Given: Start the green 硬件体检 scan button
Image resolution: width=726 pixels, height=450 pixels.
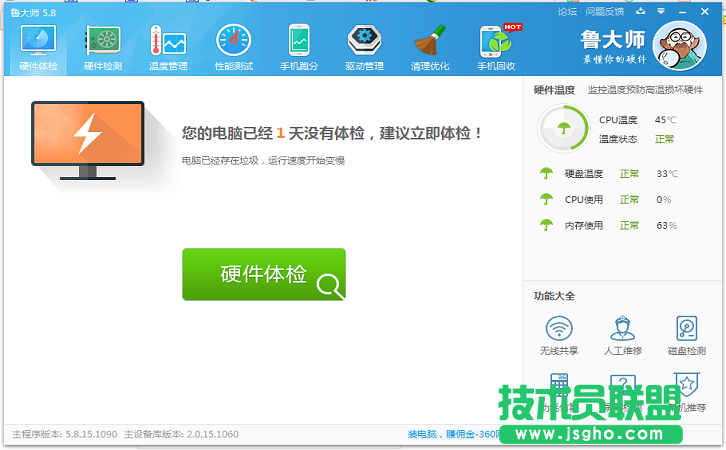Looking at the screenshot, I should pyautogui.click(x=264, y=274).
